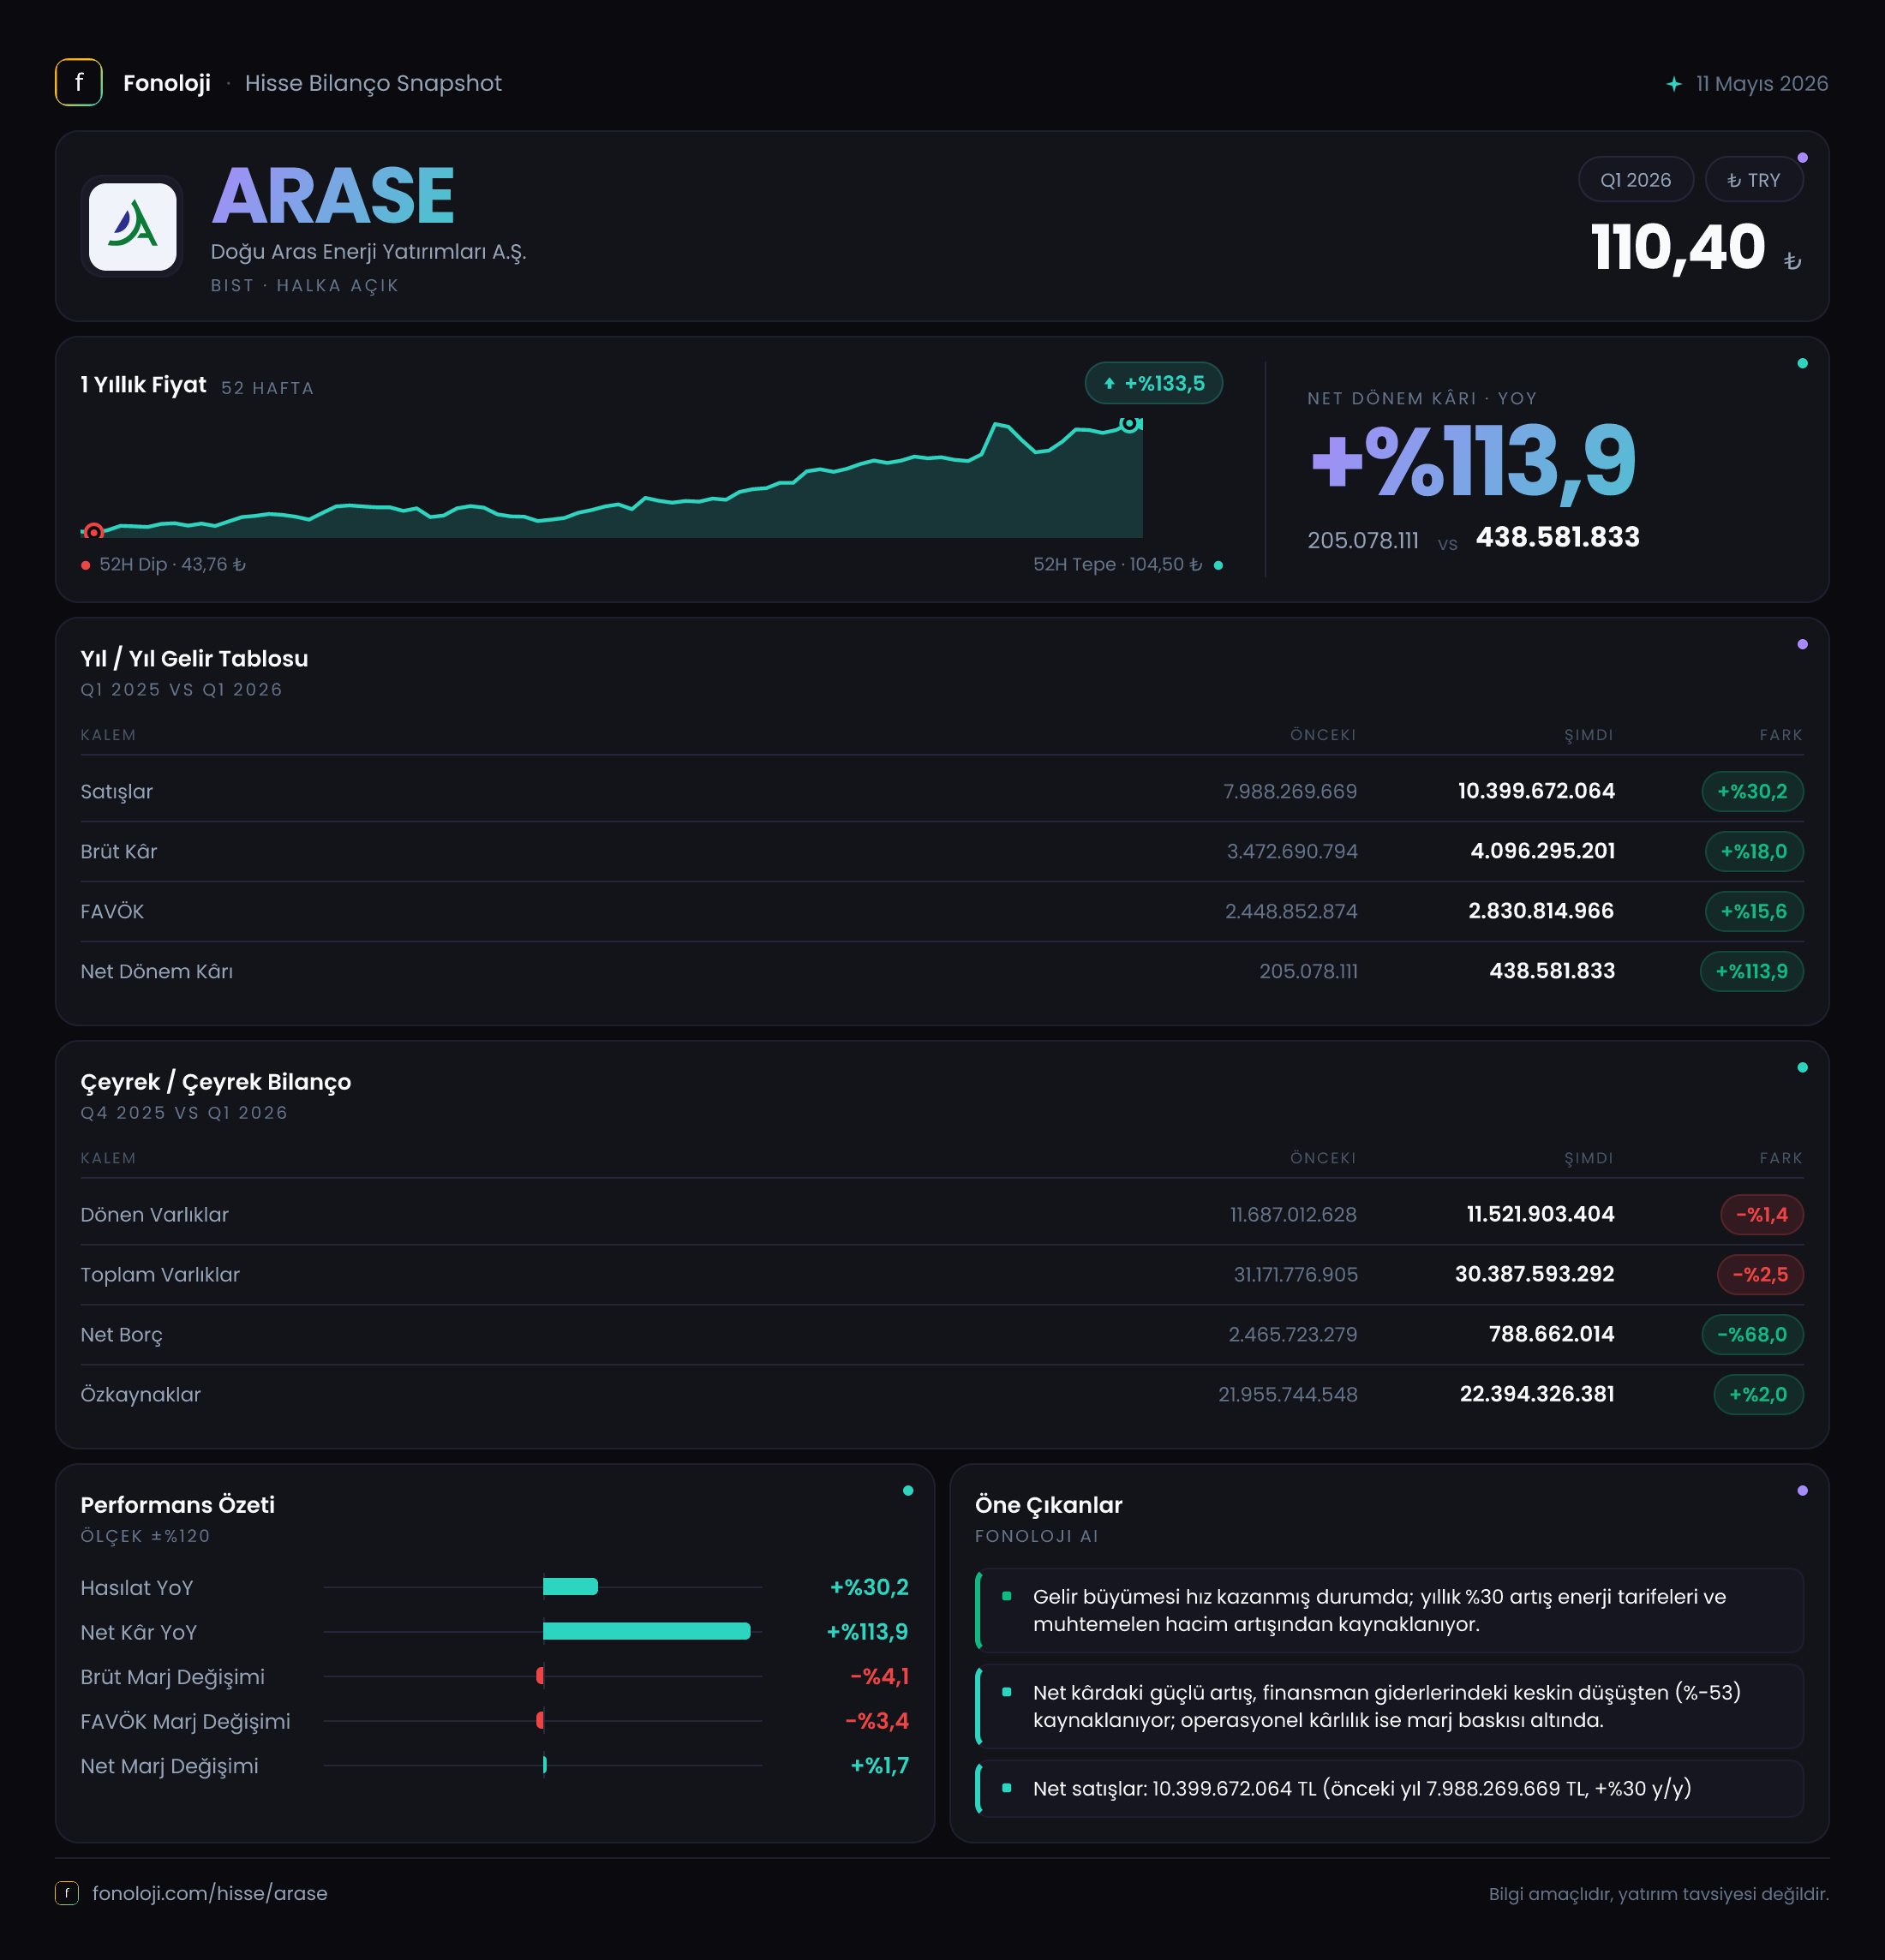Screen dimensions: 1885x1960
Task: Click the +%30,2 badge in the Satışlar row
Action: (x=1752, y=791)
